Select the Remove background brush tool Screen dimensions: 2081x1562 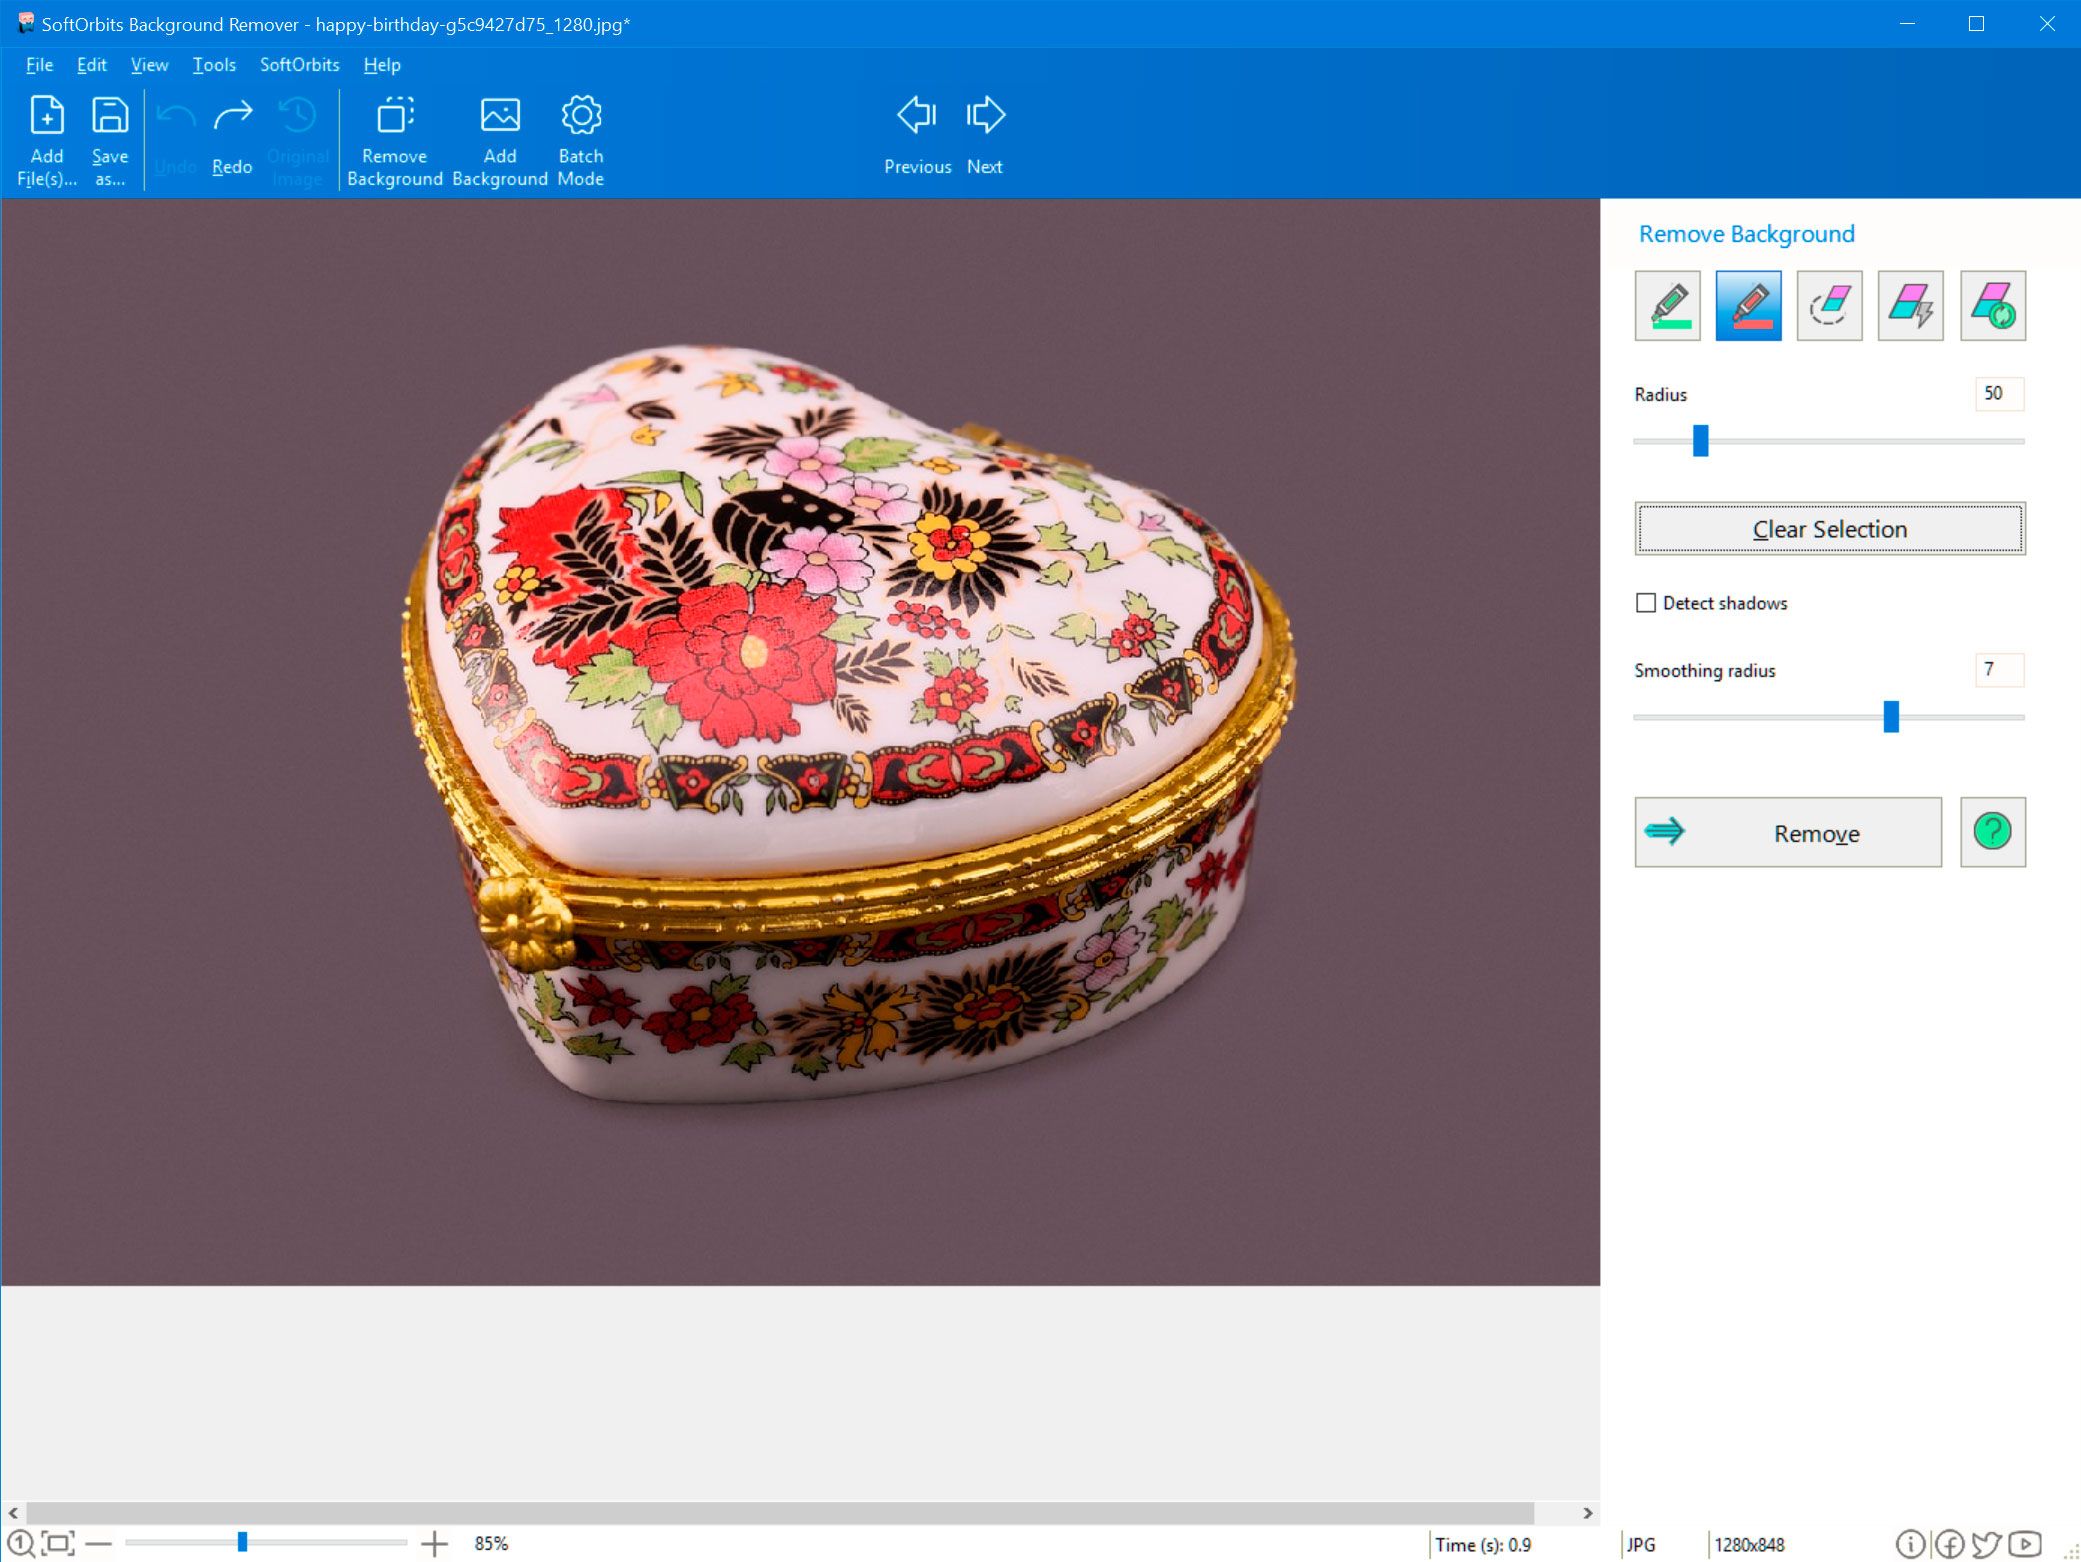pyautogui.click(x=1748, y=305)
